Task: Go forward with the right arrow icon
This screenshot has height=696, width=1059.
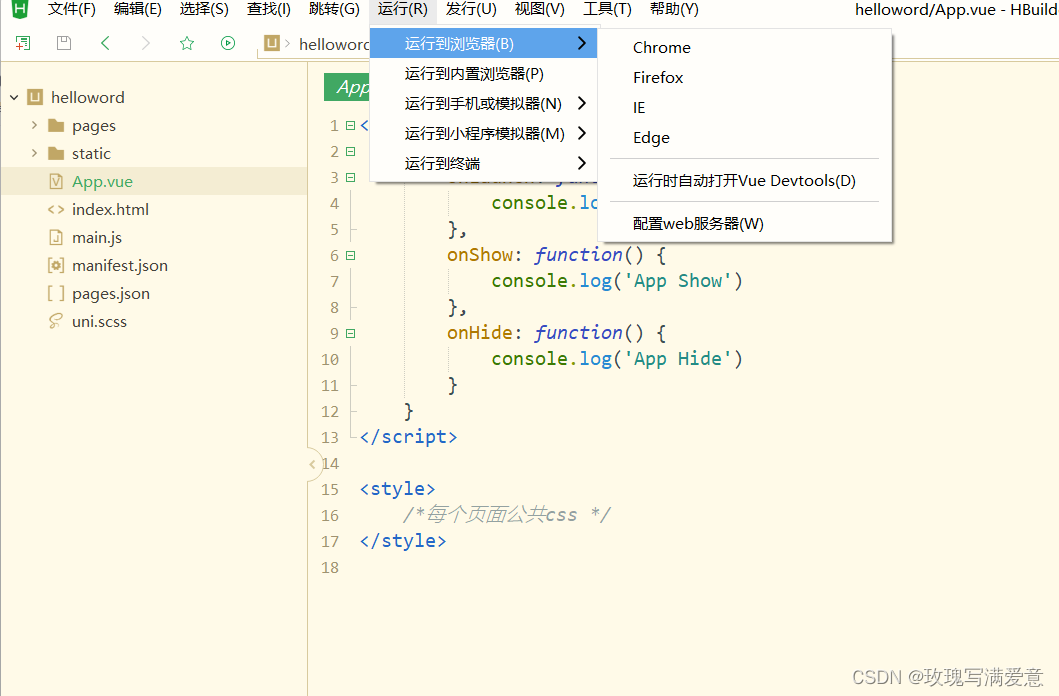Action: 145,43
